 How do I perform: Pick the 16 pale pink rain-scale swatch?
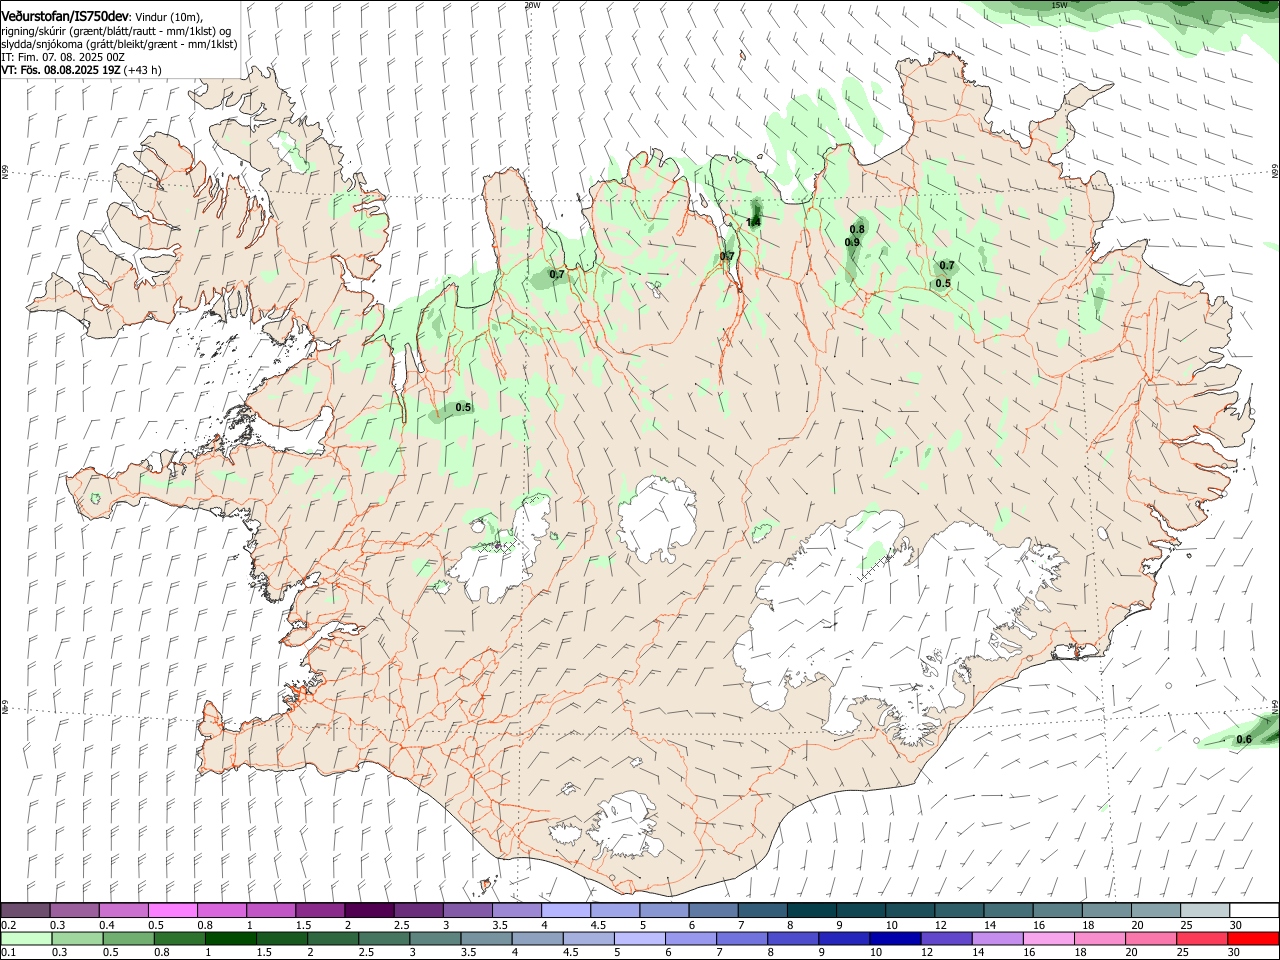(x=1047, y=939)
